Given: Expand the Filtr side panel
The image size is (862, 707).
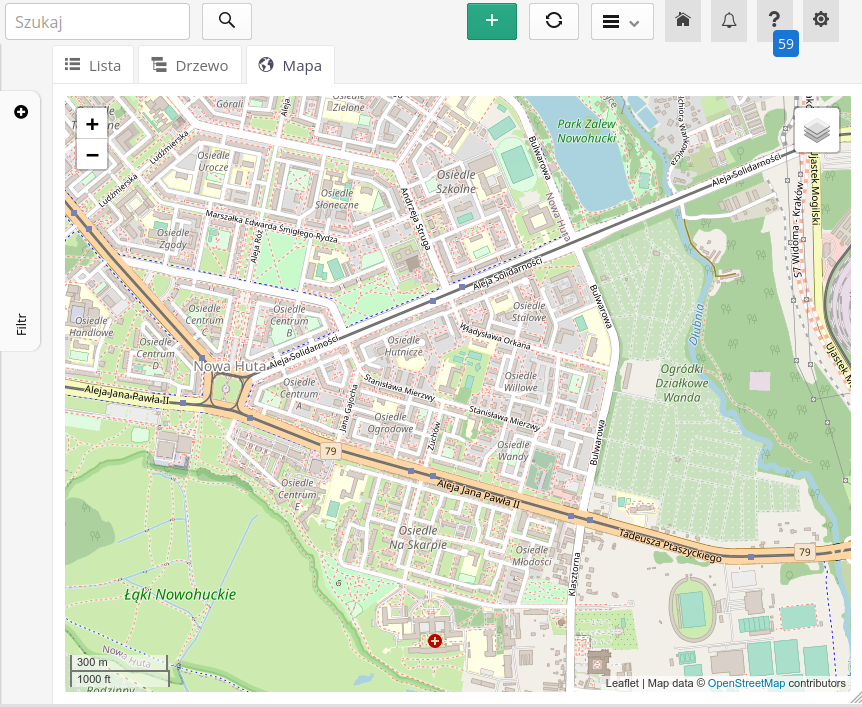Looking at the screenshot, I should tap(21, 112).
